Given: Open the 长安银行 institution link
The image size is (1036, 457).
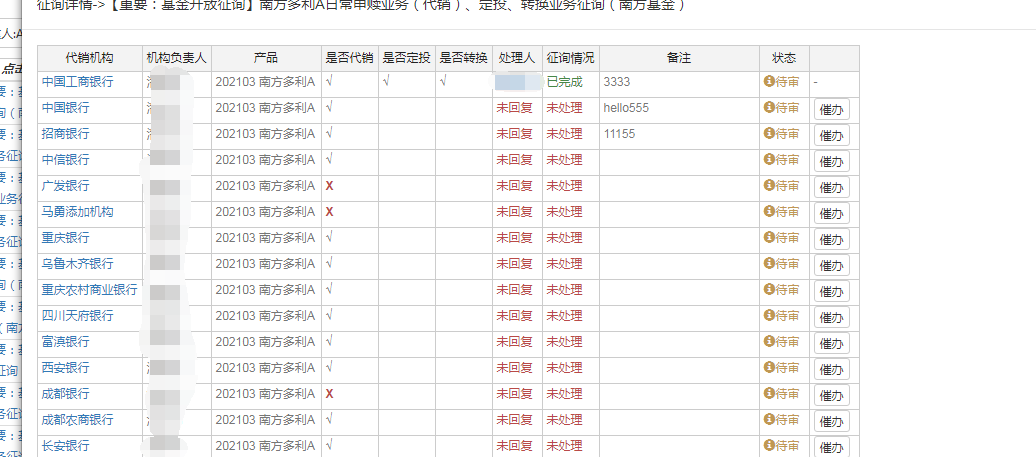Looking at the screenshot, I should pos(65,446).
